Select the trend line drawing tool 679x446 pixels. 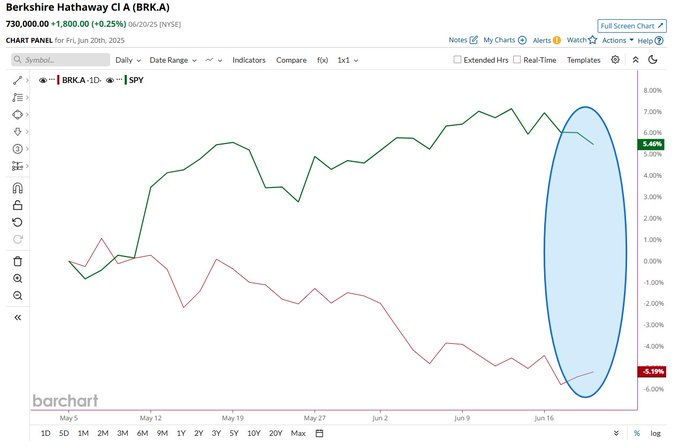pos(17,80)
